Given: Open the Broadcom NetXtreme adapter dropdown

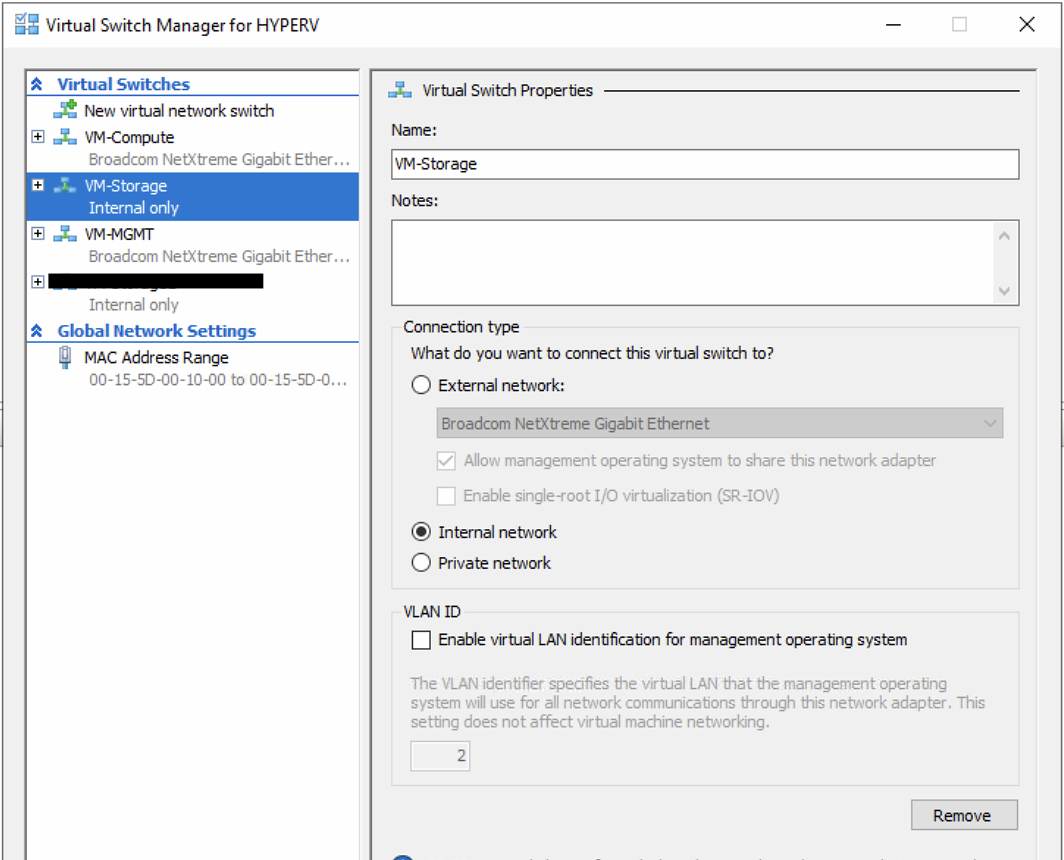Looking at the screenshot, I should (720, 423).
